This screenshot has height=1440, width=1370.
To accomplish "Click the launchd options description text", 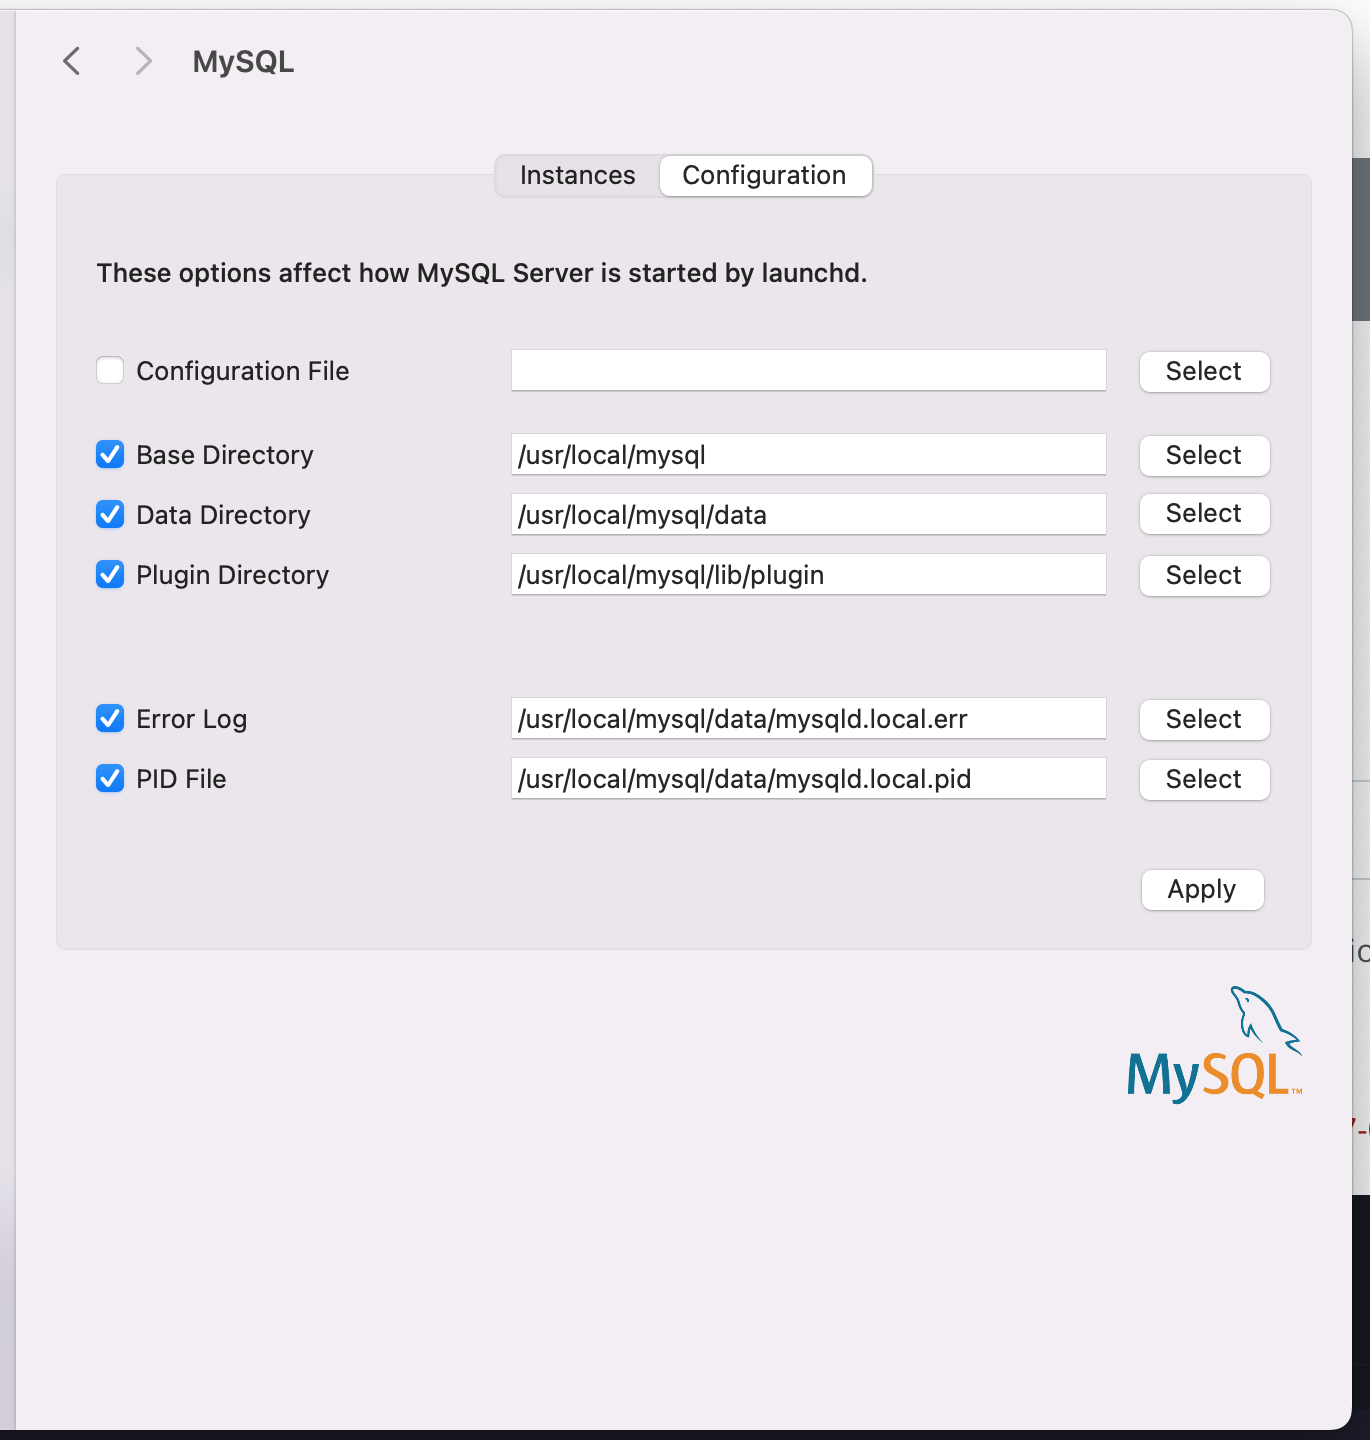I will [x=482, y=273].
